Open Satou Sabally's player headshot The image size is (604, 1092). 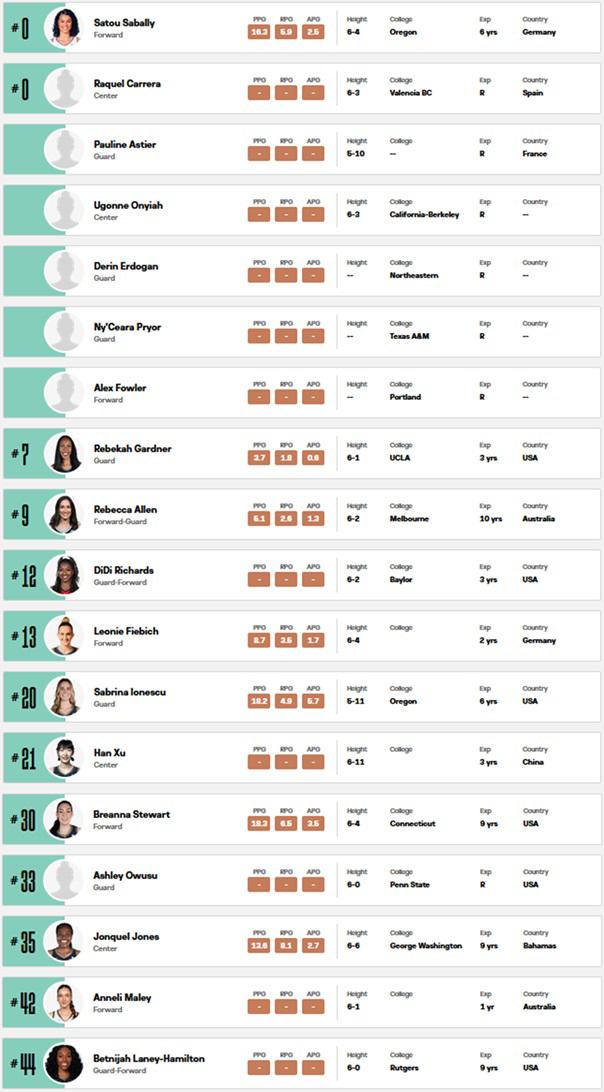[x=64, y=28]
